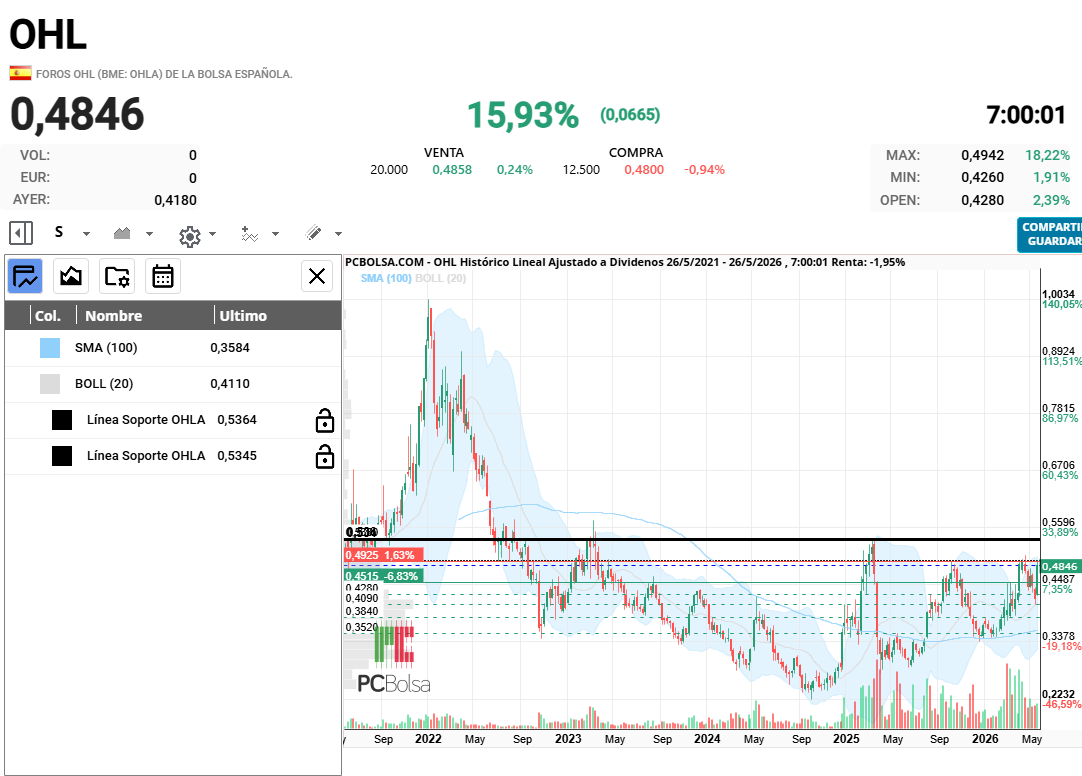Viewport: 1082px width, 776px height.
Task: Open the folder settings panel tab
Action: click(117, 277)
